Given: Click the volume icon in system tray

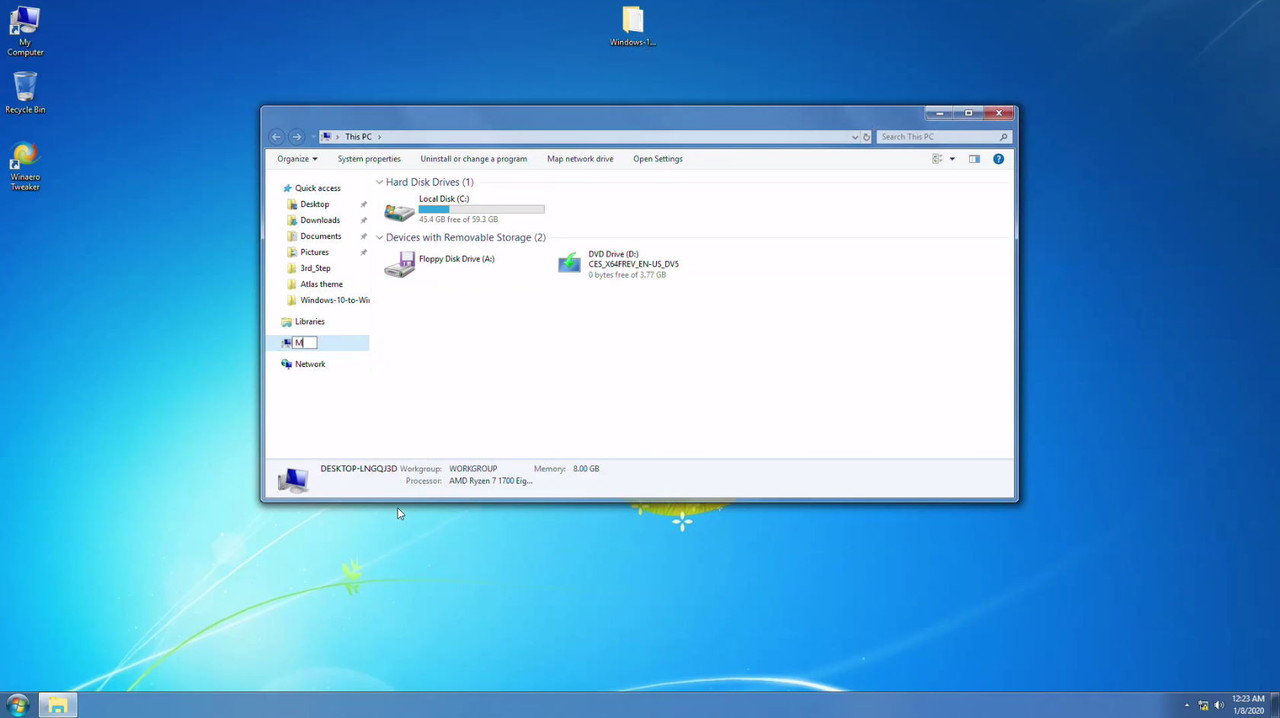Looking at the screenshot, I should [1218, 705].
